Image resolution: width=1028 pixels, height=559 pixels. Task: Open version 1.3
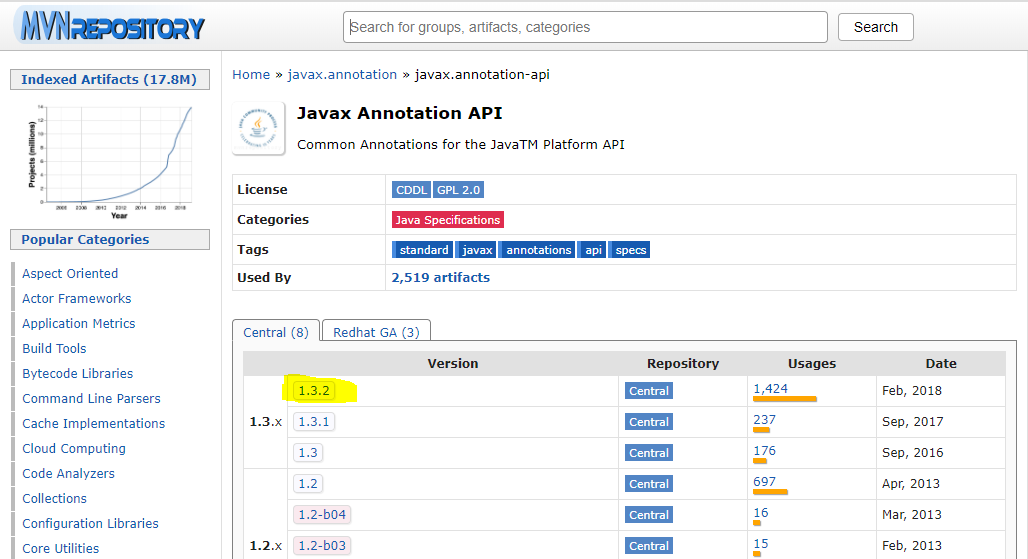click(308, 453)
